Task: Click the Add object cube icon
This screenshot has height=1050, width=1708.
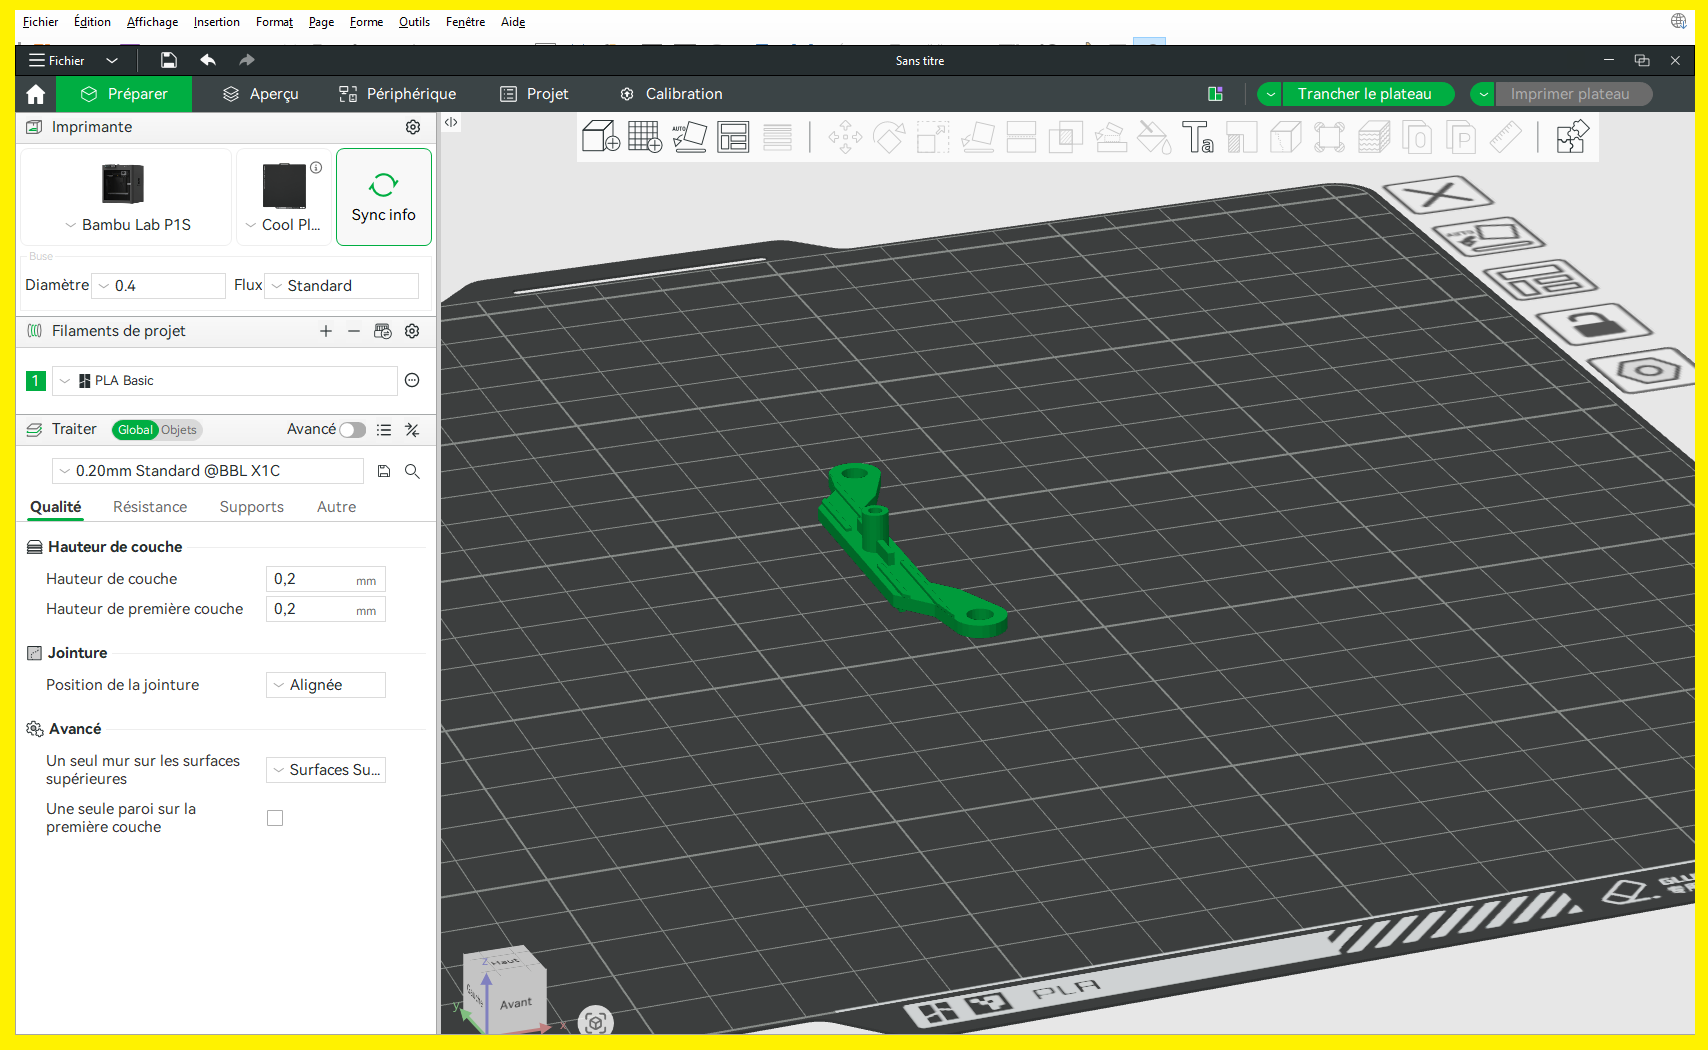Action: (x=600, y=137)
